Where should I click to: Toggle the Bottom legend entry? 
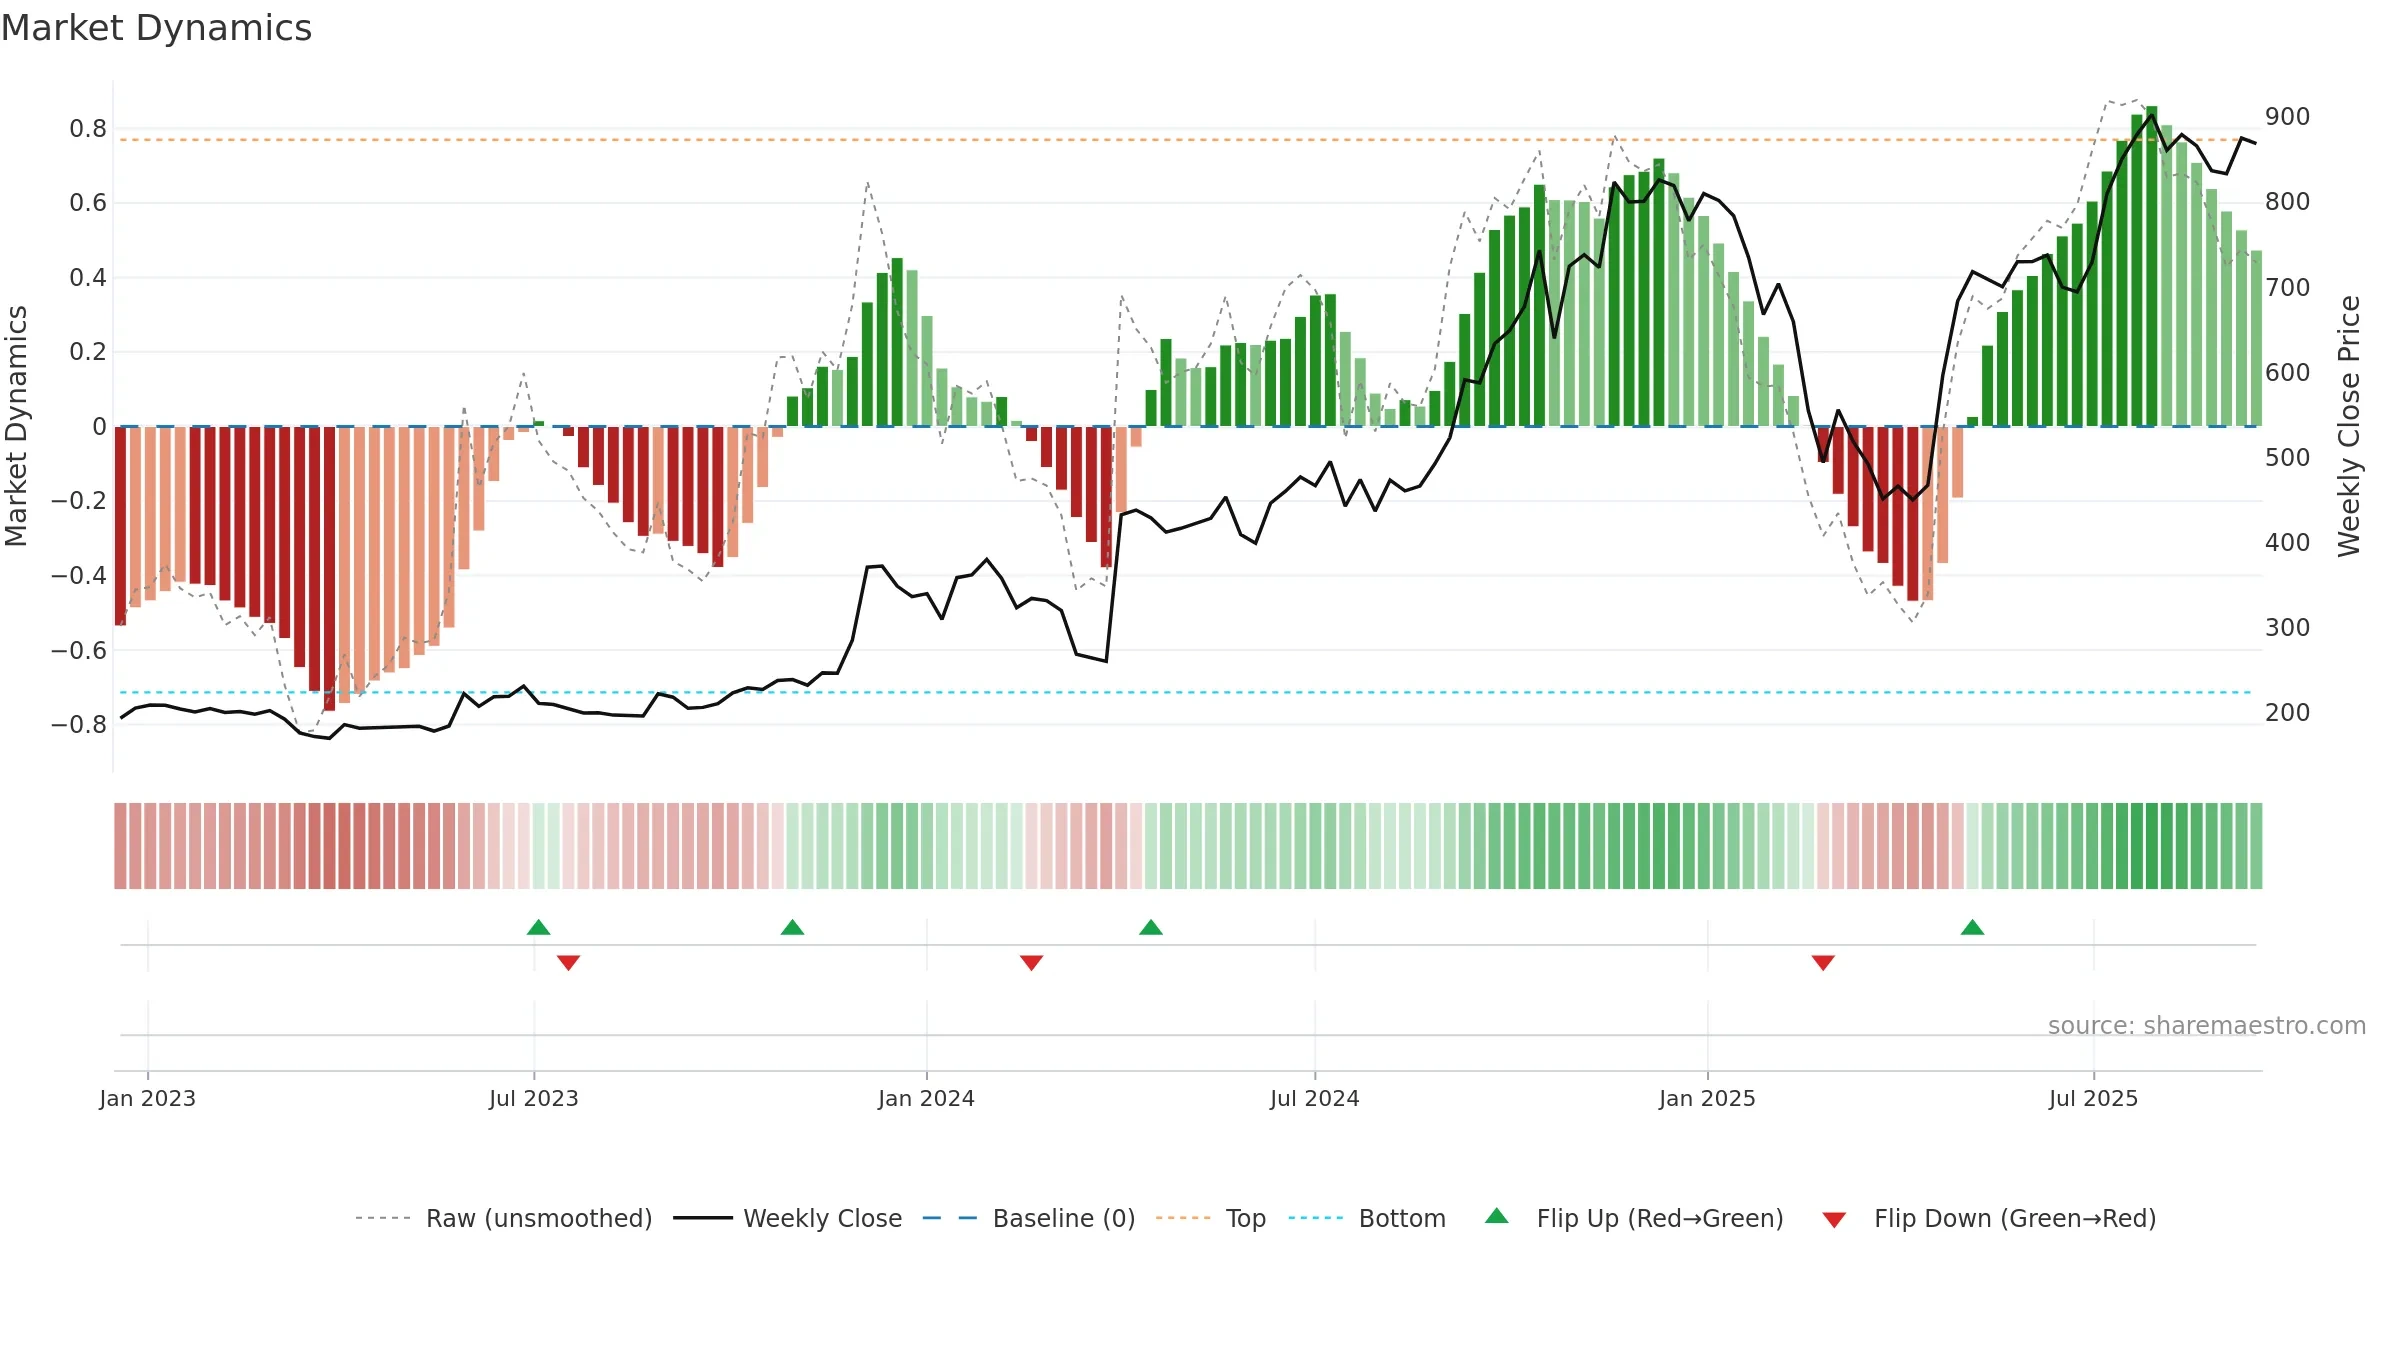click(x=1367, y=1218)
